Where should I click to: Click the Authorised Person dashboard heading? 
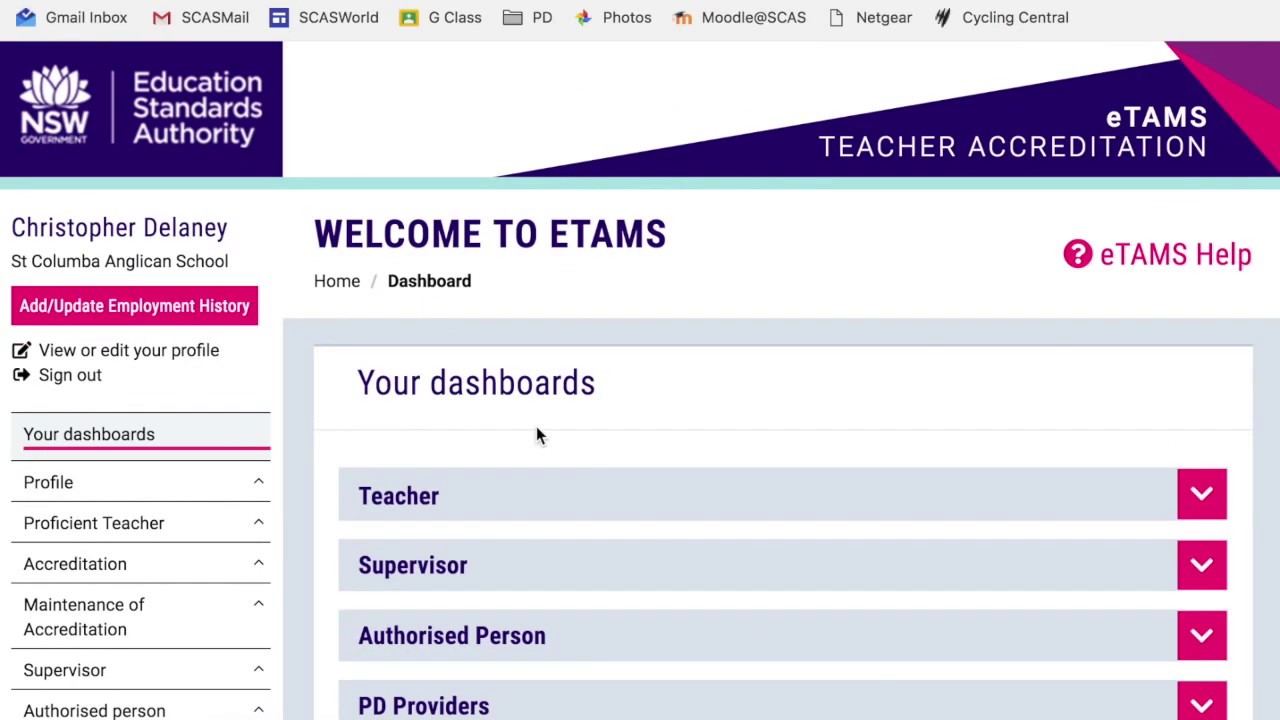coord(452,636)
